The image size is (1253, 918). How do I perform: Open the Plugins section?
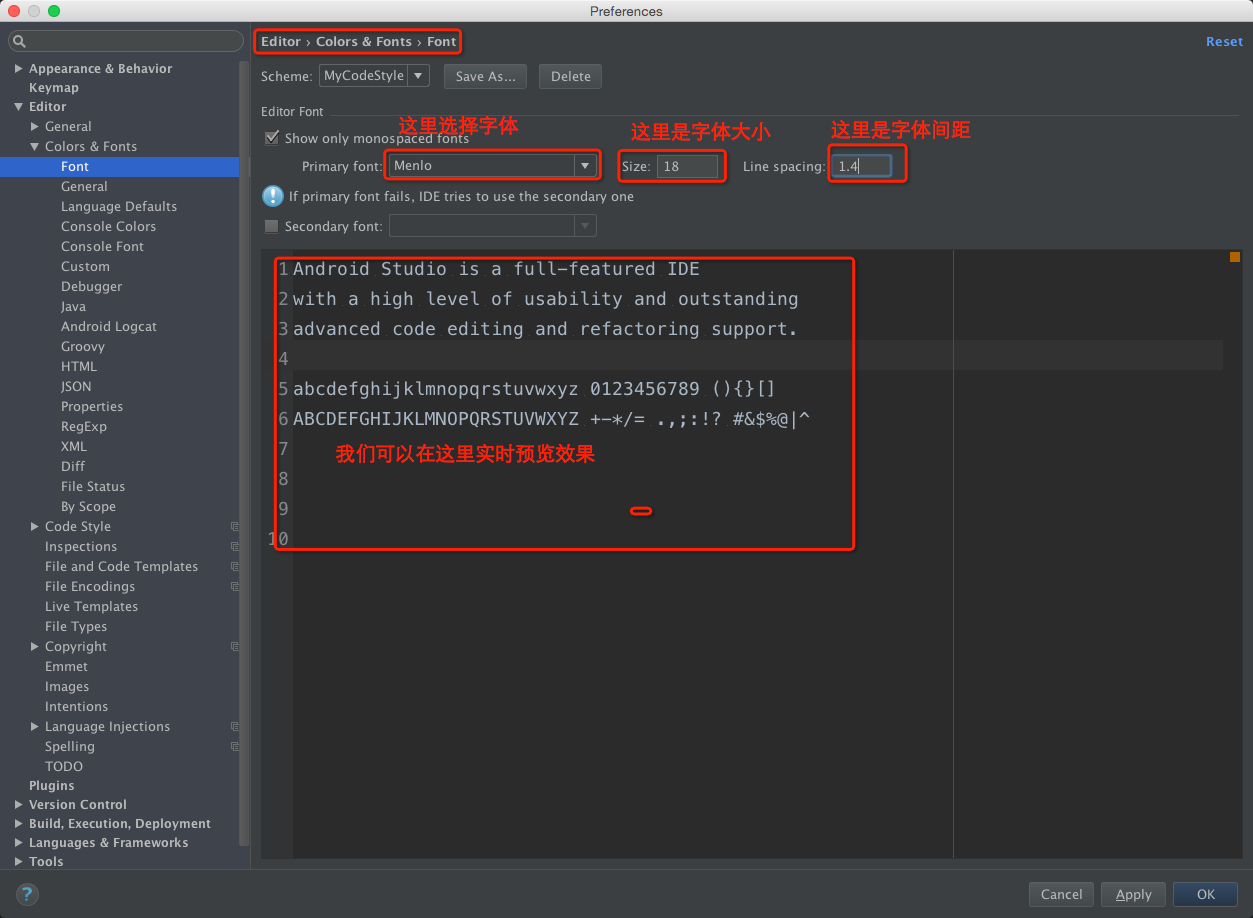52,786
